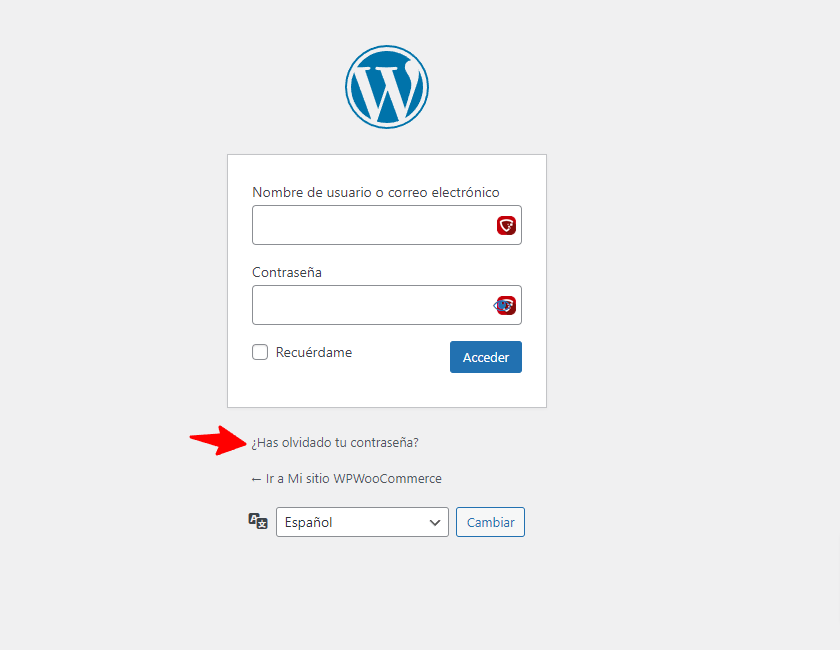Click the Recuérdame label text
Screen dimensions: 840x650
click(314, 352)
